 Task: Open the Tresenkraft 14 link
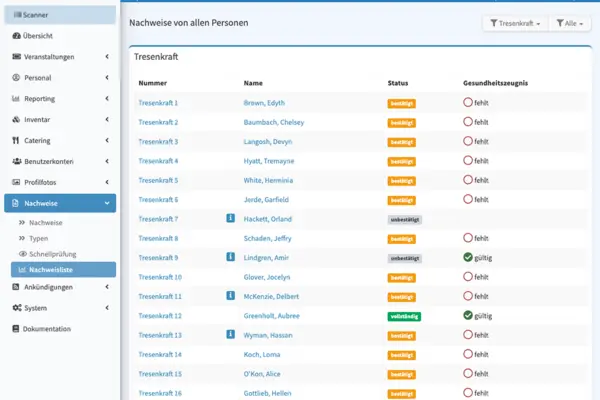(160, 354)
